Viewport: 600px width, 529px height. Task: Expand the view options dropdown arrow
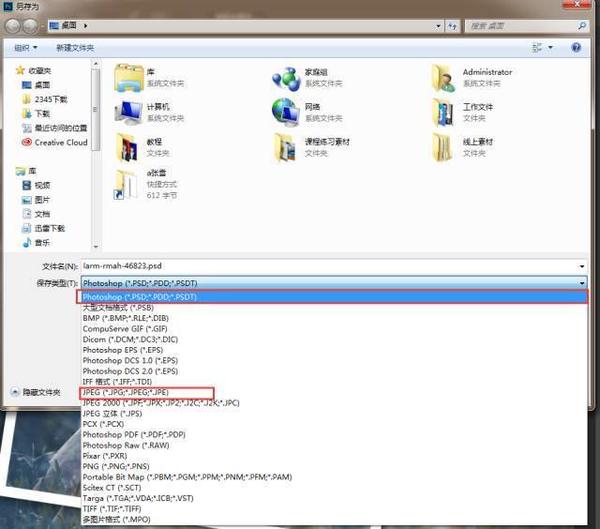click(550, 47)
